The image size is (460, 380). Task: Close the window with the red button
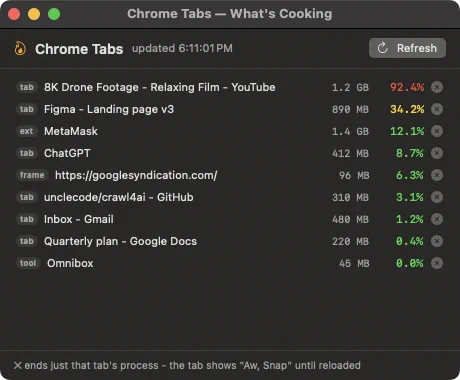tap(14, 14)
